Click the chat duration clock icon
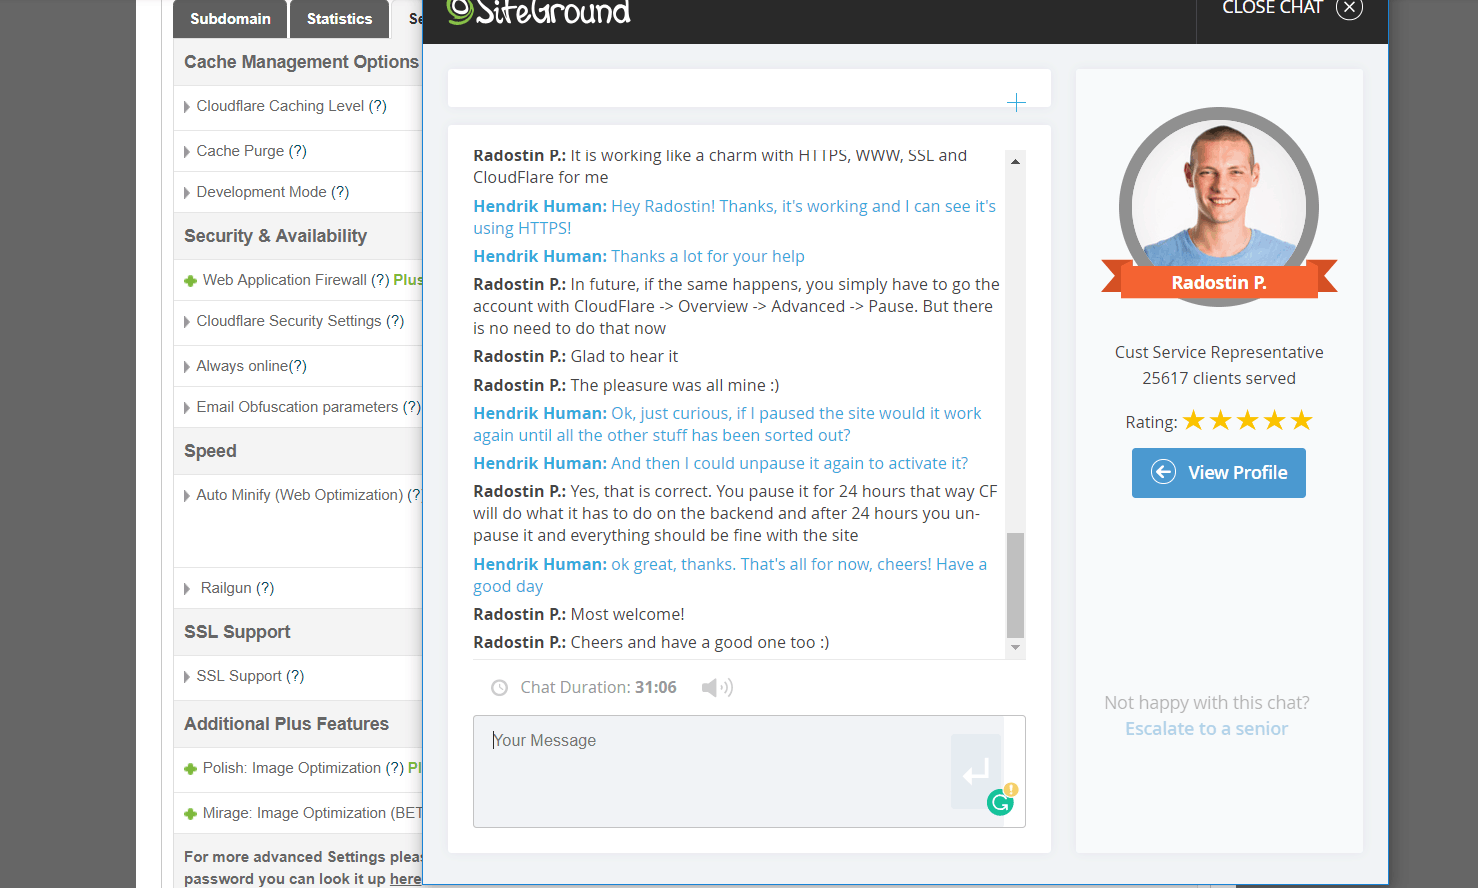 [x=499, y=688]
